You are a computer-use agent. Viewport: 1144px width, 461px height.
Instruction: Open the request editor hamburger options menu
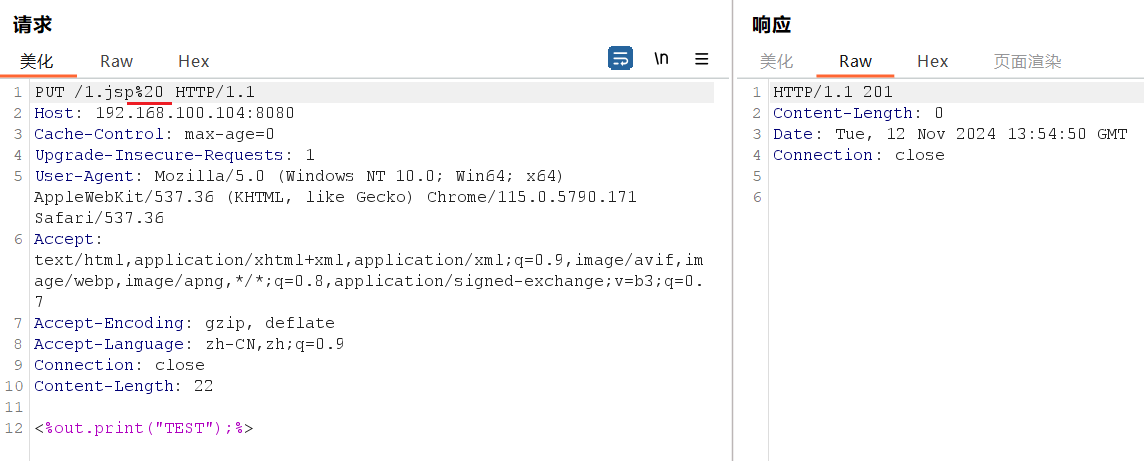coord(702,58)
